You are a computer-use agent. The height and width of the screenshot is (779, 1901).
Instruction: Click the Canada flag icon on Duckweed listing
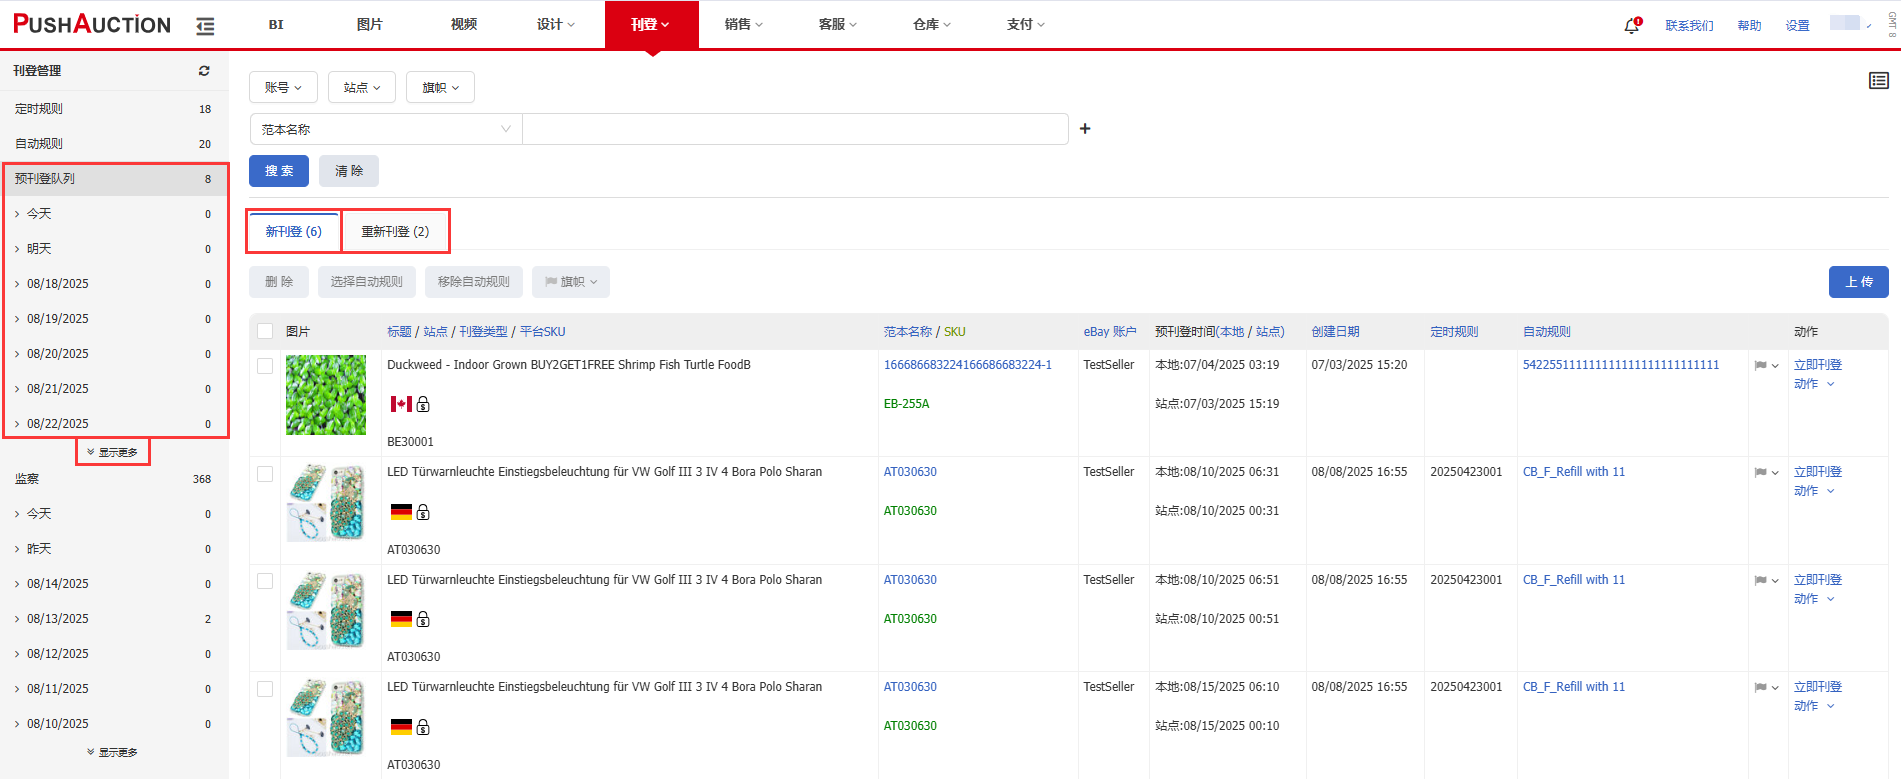pos(401,404)
